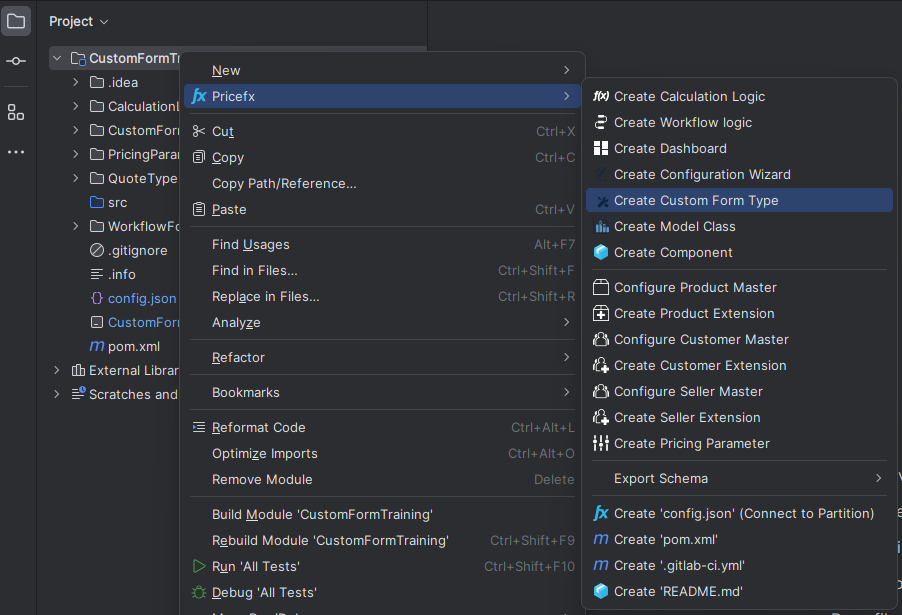902x615 pixels.
Task: Expand the CalculationLogic folder
Action: pyautogui.click(x=76, y=106)
